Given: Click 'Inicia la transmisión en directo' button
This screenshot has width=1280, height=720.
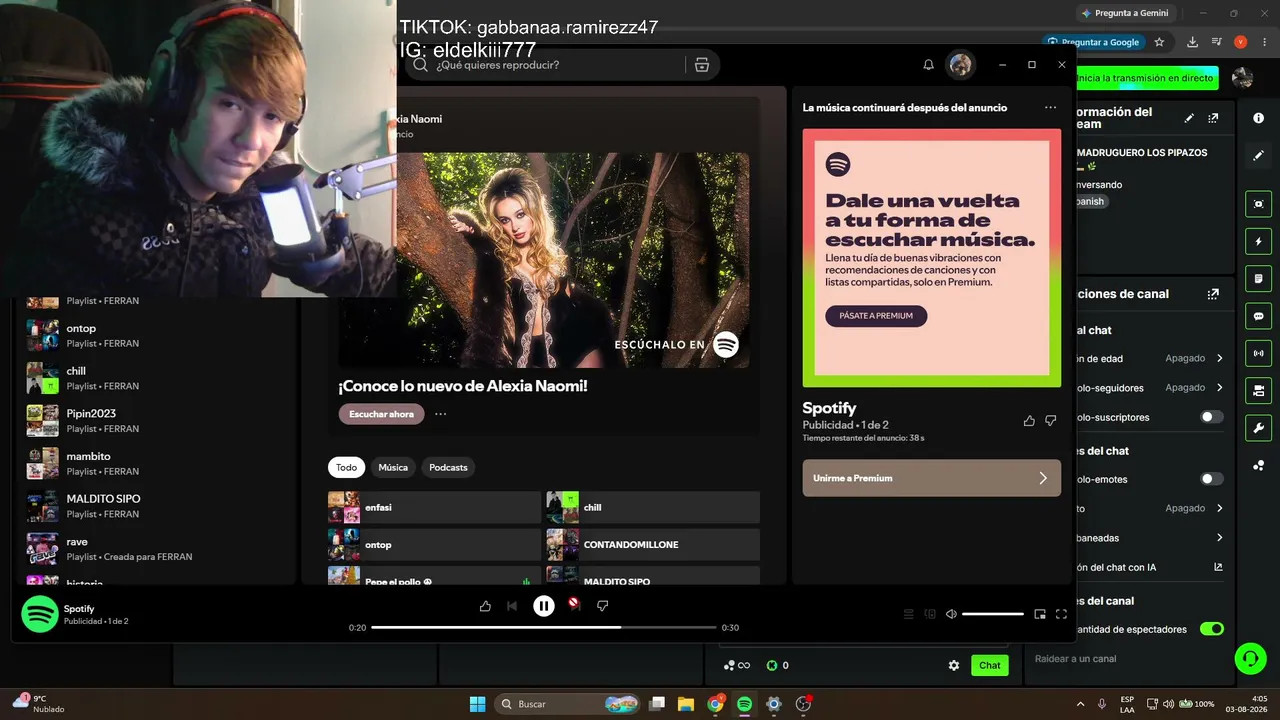Looking at the screenshot, I should 1145,78.
